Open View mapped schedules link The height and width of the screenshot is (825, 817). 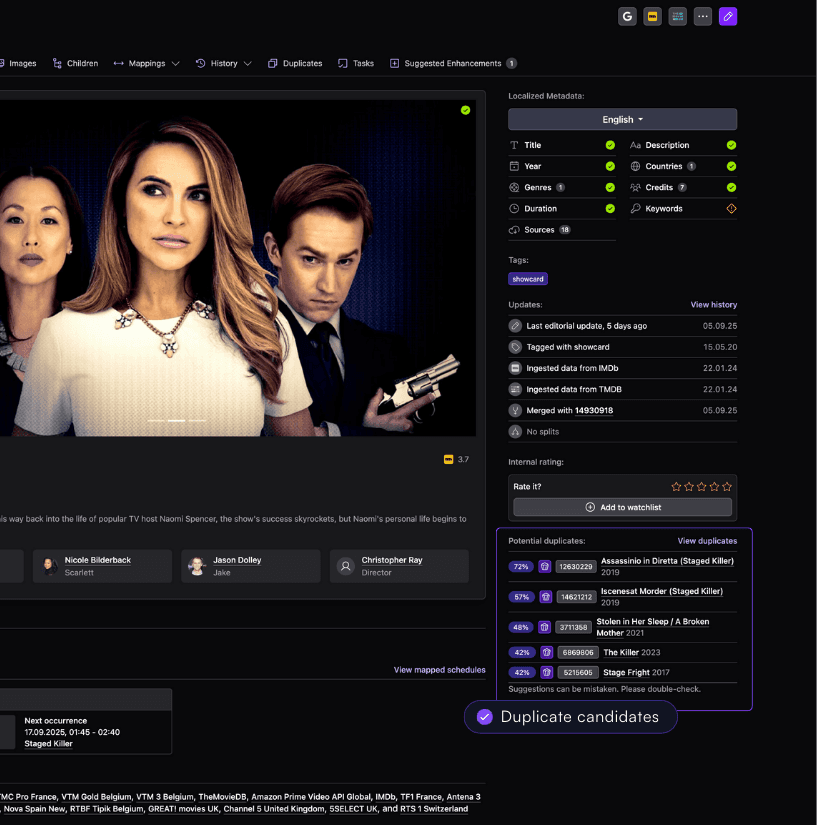pyautogui.click(x=439, y=670)
